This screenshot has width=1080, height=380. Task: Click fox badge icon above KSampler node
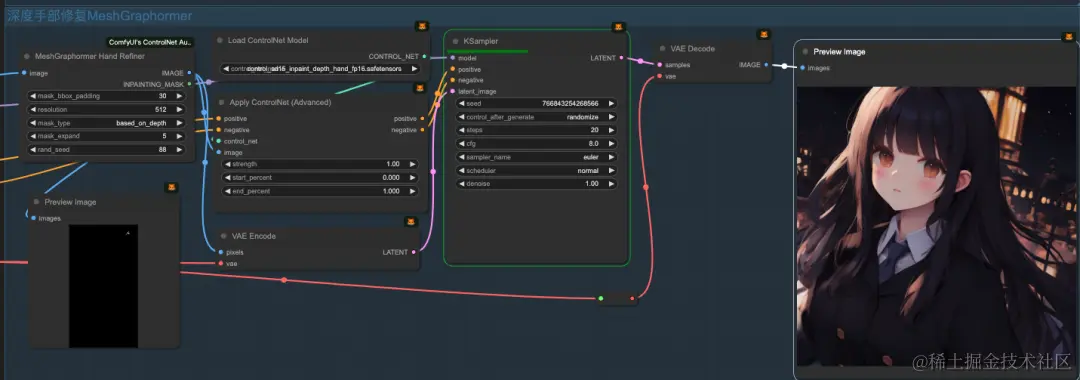pyautogui.click(x=619, y=27)
